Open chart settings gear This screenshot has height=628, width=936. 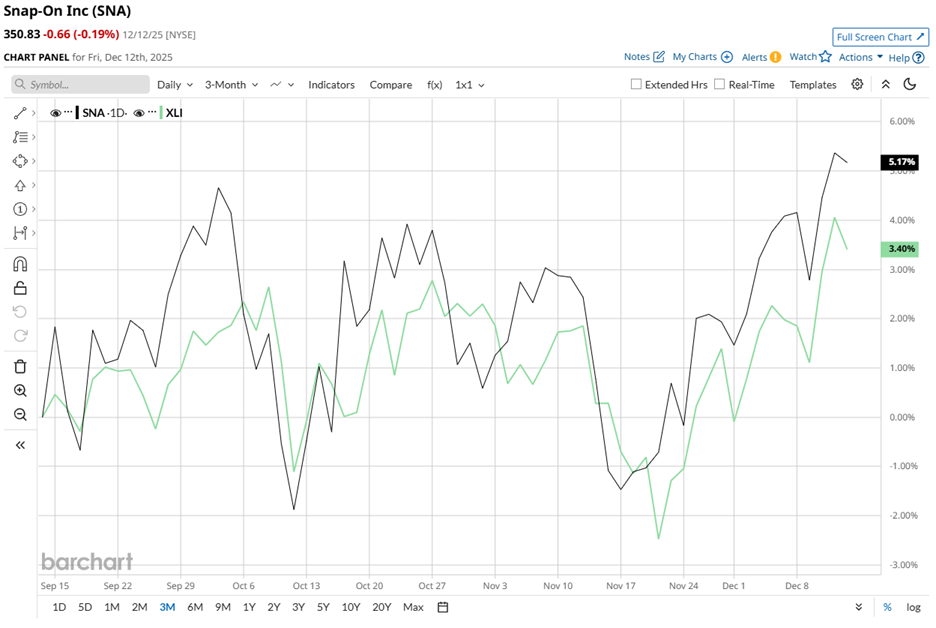[x=857, y=84]
